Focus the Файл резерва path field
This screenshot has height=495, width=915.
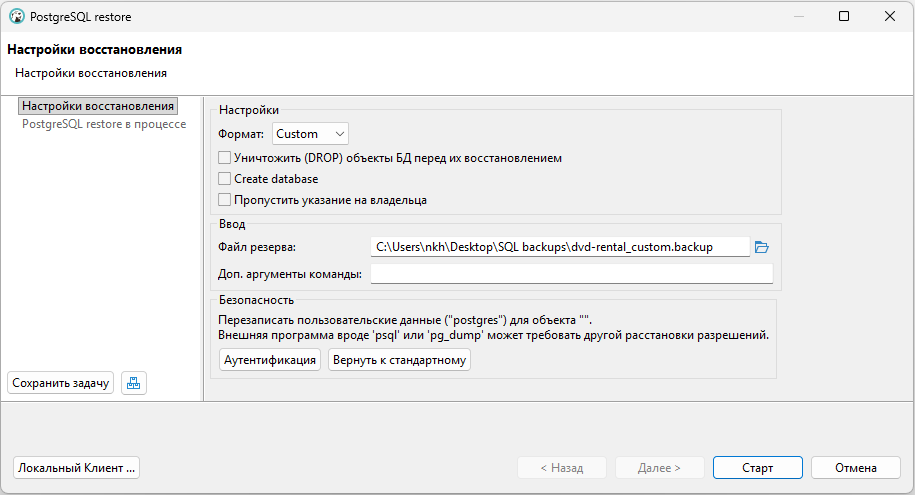click(x=560, y=247)
